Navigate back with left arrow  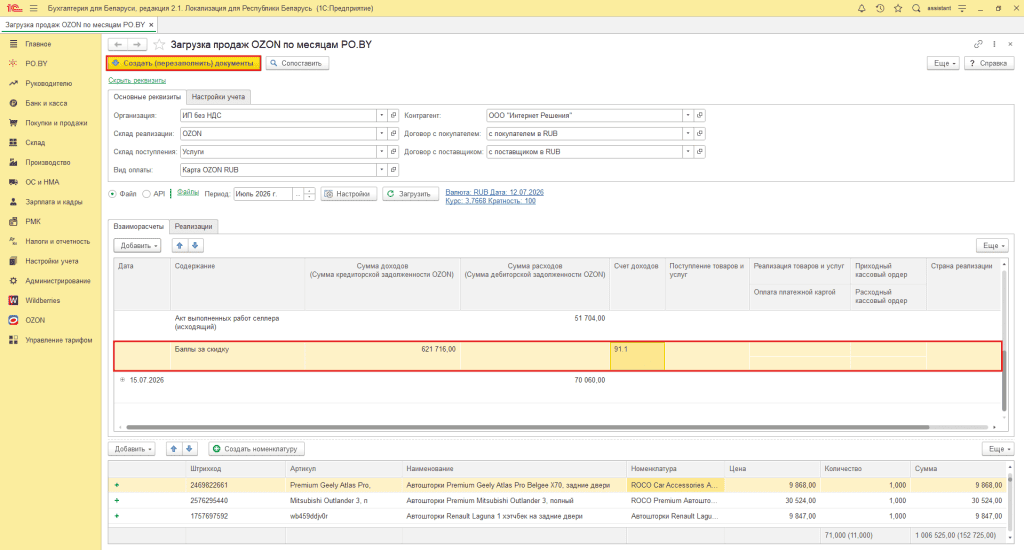(x=118, y=44)
